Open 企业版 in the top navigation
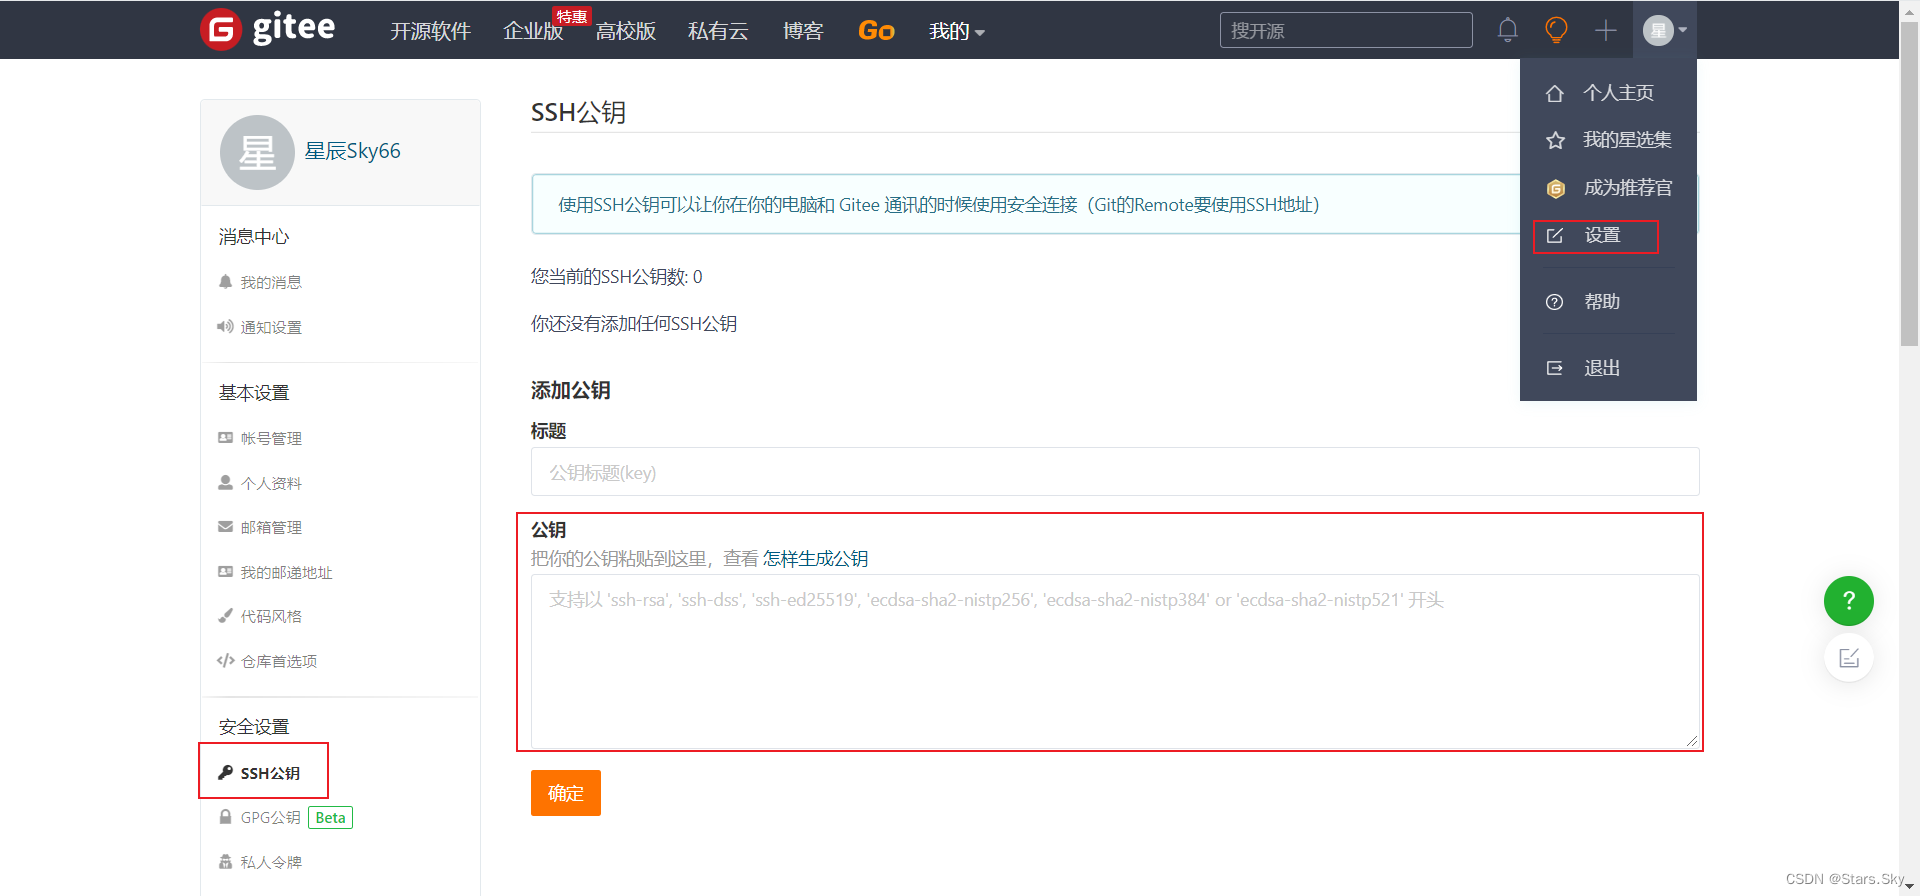Screen dimensions: 1920x896 click(533, 31)
